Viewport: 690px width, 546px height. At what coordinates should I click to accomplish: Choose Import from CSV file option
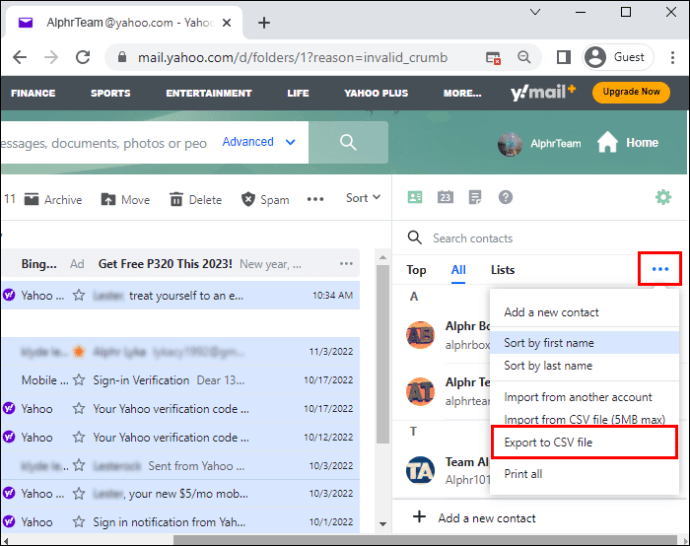(584, 419)
